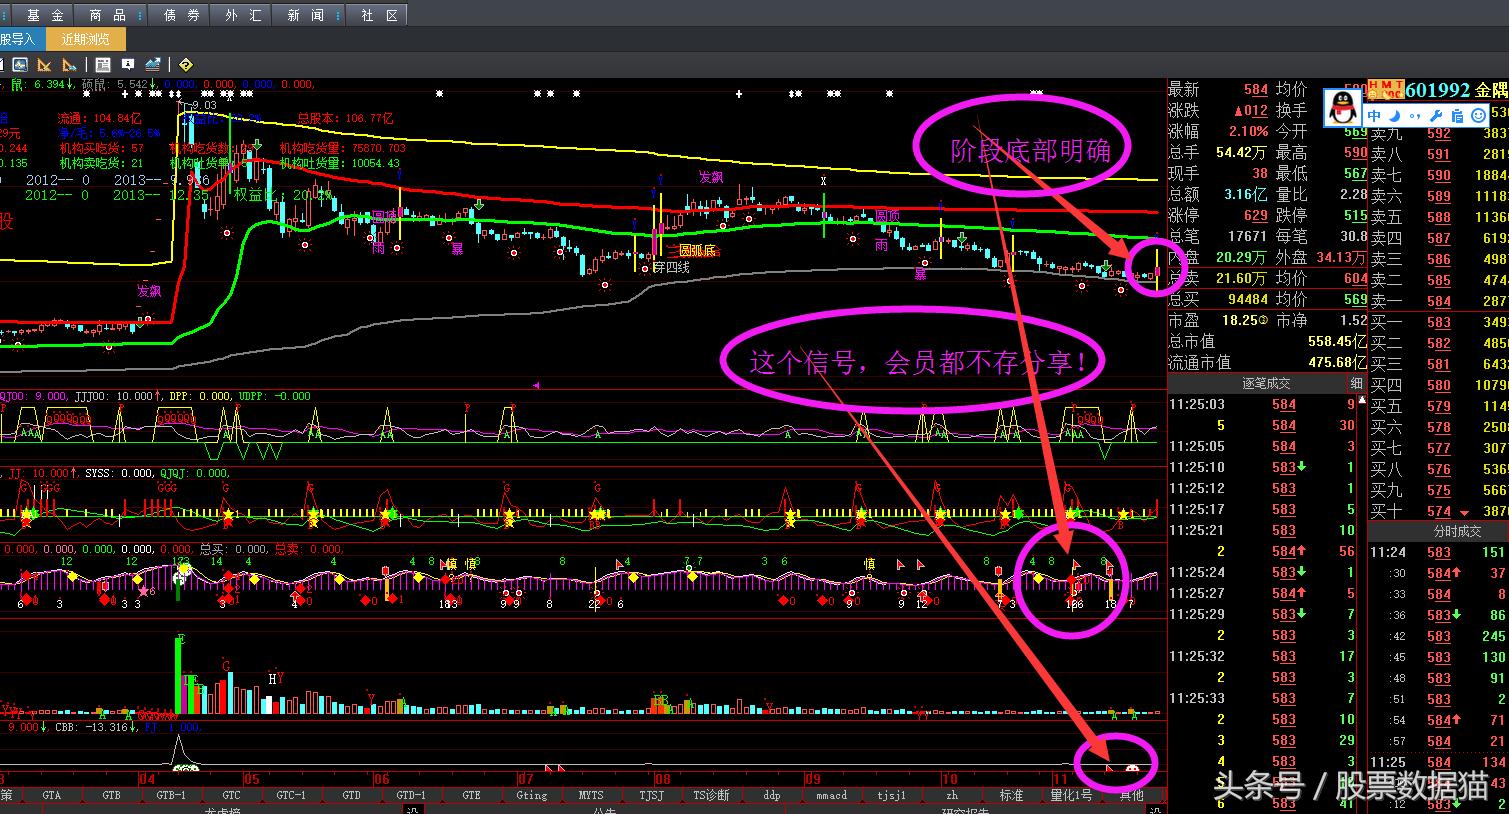The image size is (1509, 814).
Task: Select the GTE indicator tab
Action: coord(471,795)
